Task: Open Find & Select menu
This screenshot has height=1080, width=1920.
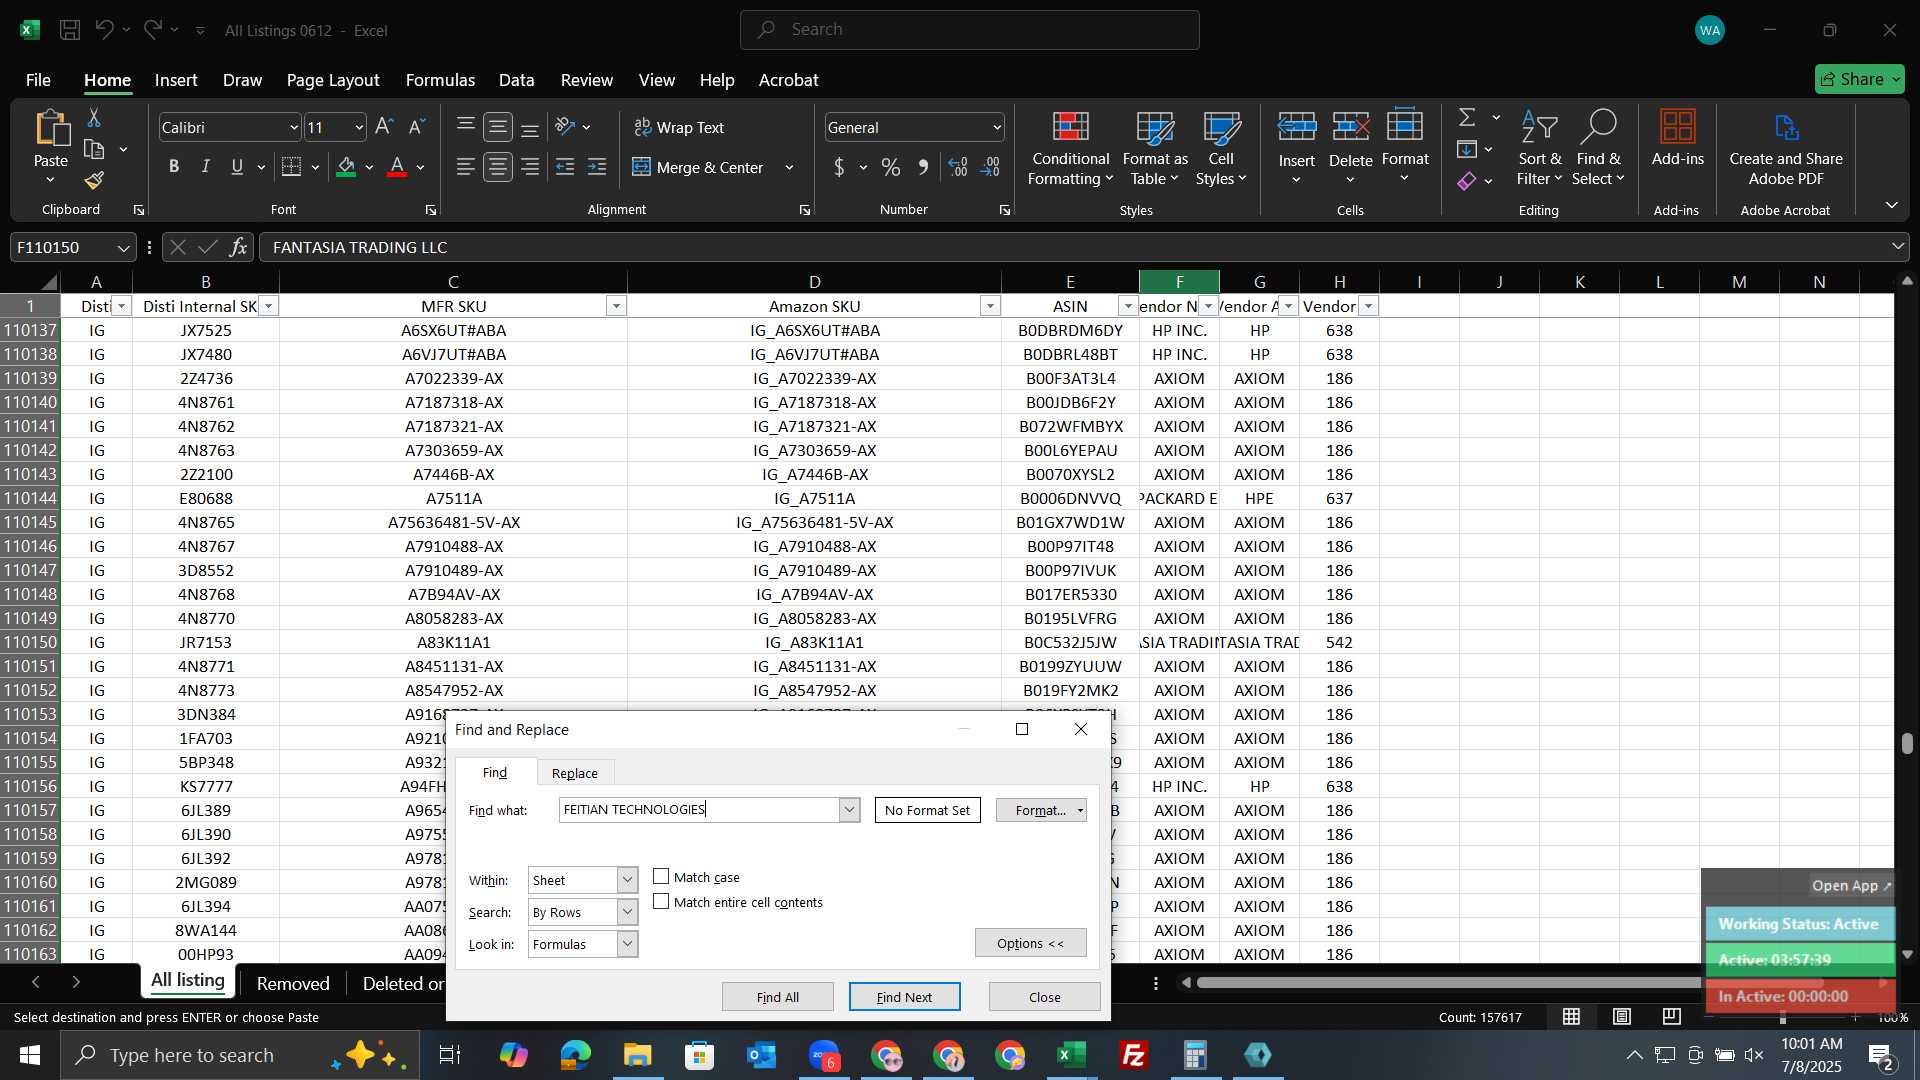Action: coord(1597,149)
